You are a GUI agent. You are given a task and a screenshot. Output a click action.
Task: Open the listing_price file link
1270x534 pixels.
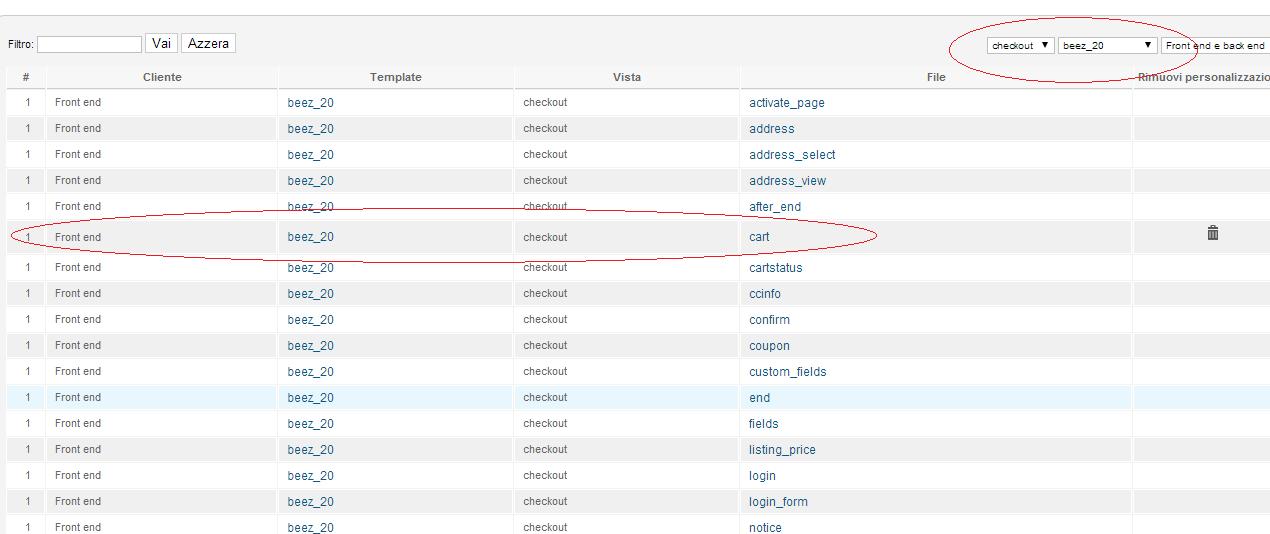click(x=782, y=450)
